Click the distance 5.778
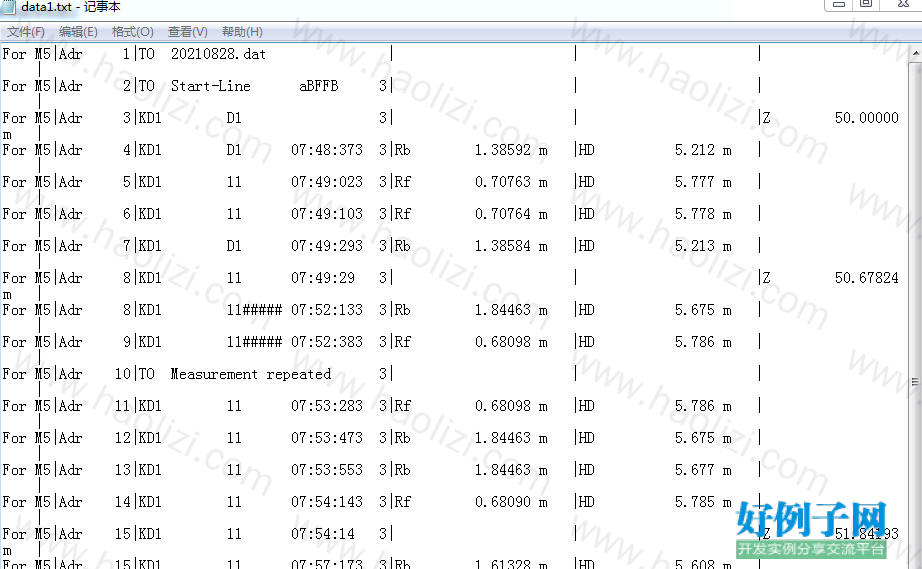This screenshot has height=569, width=922. point(695,214)
